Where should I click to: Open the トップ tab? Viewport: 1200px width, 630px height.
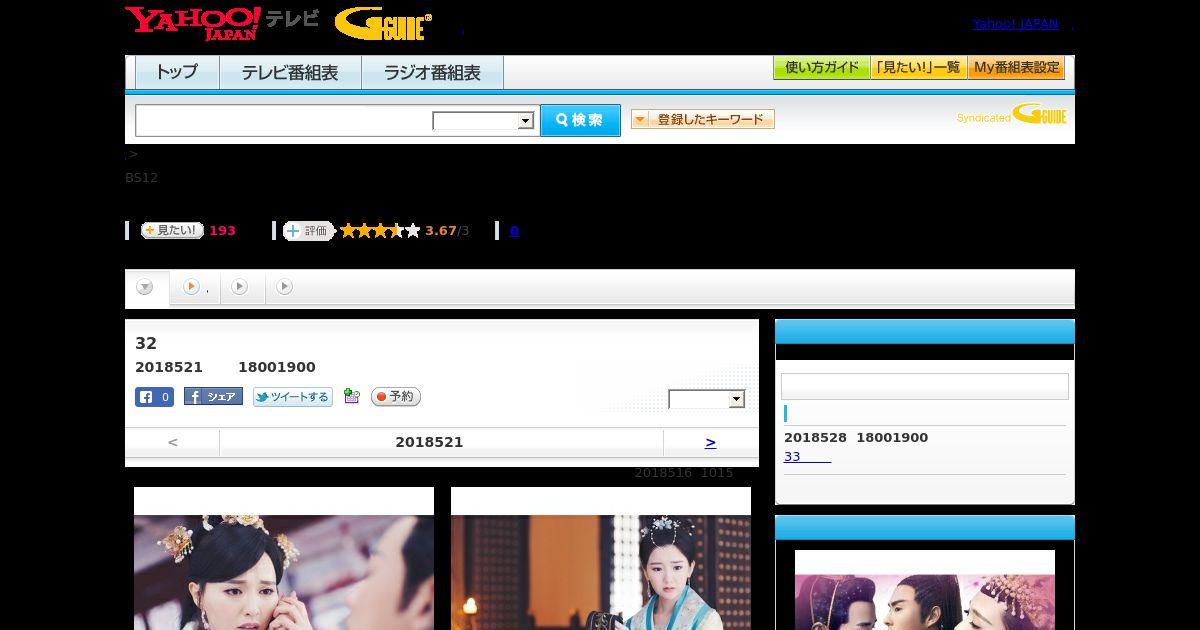[176, 73]
